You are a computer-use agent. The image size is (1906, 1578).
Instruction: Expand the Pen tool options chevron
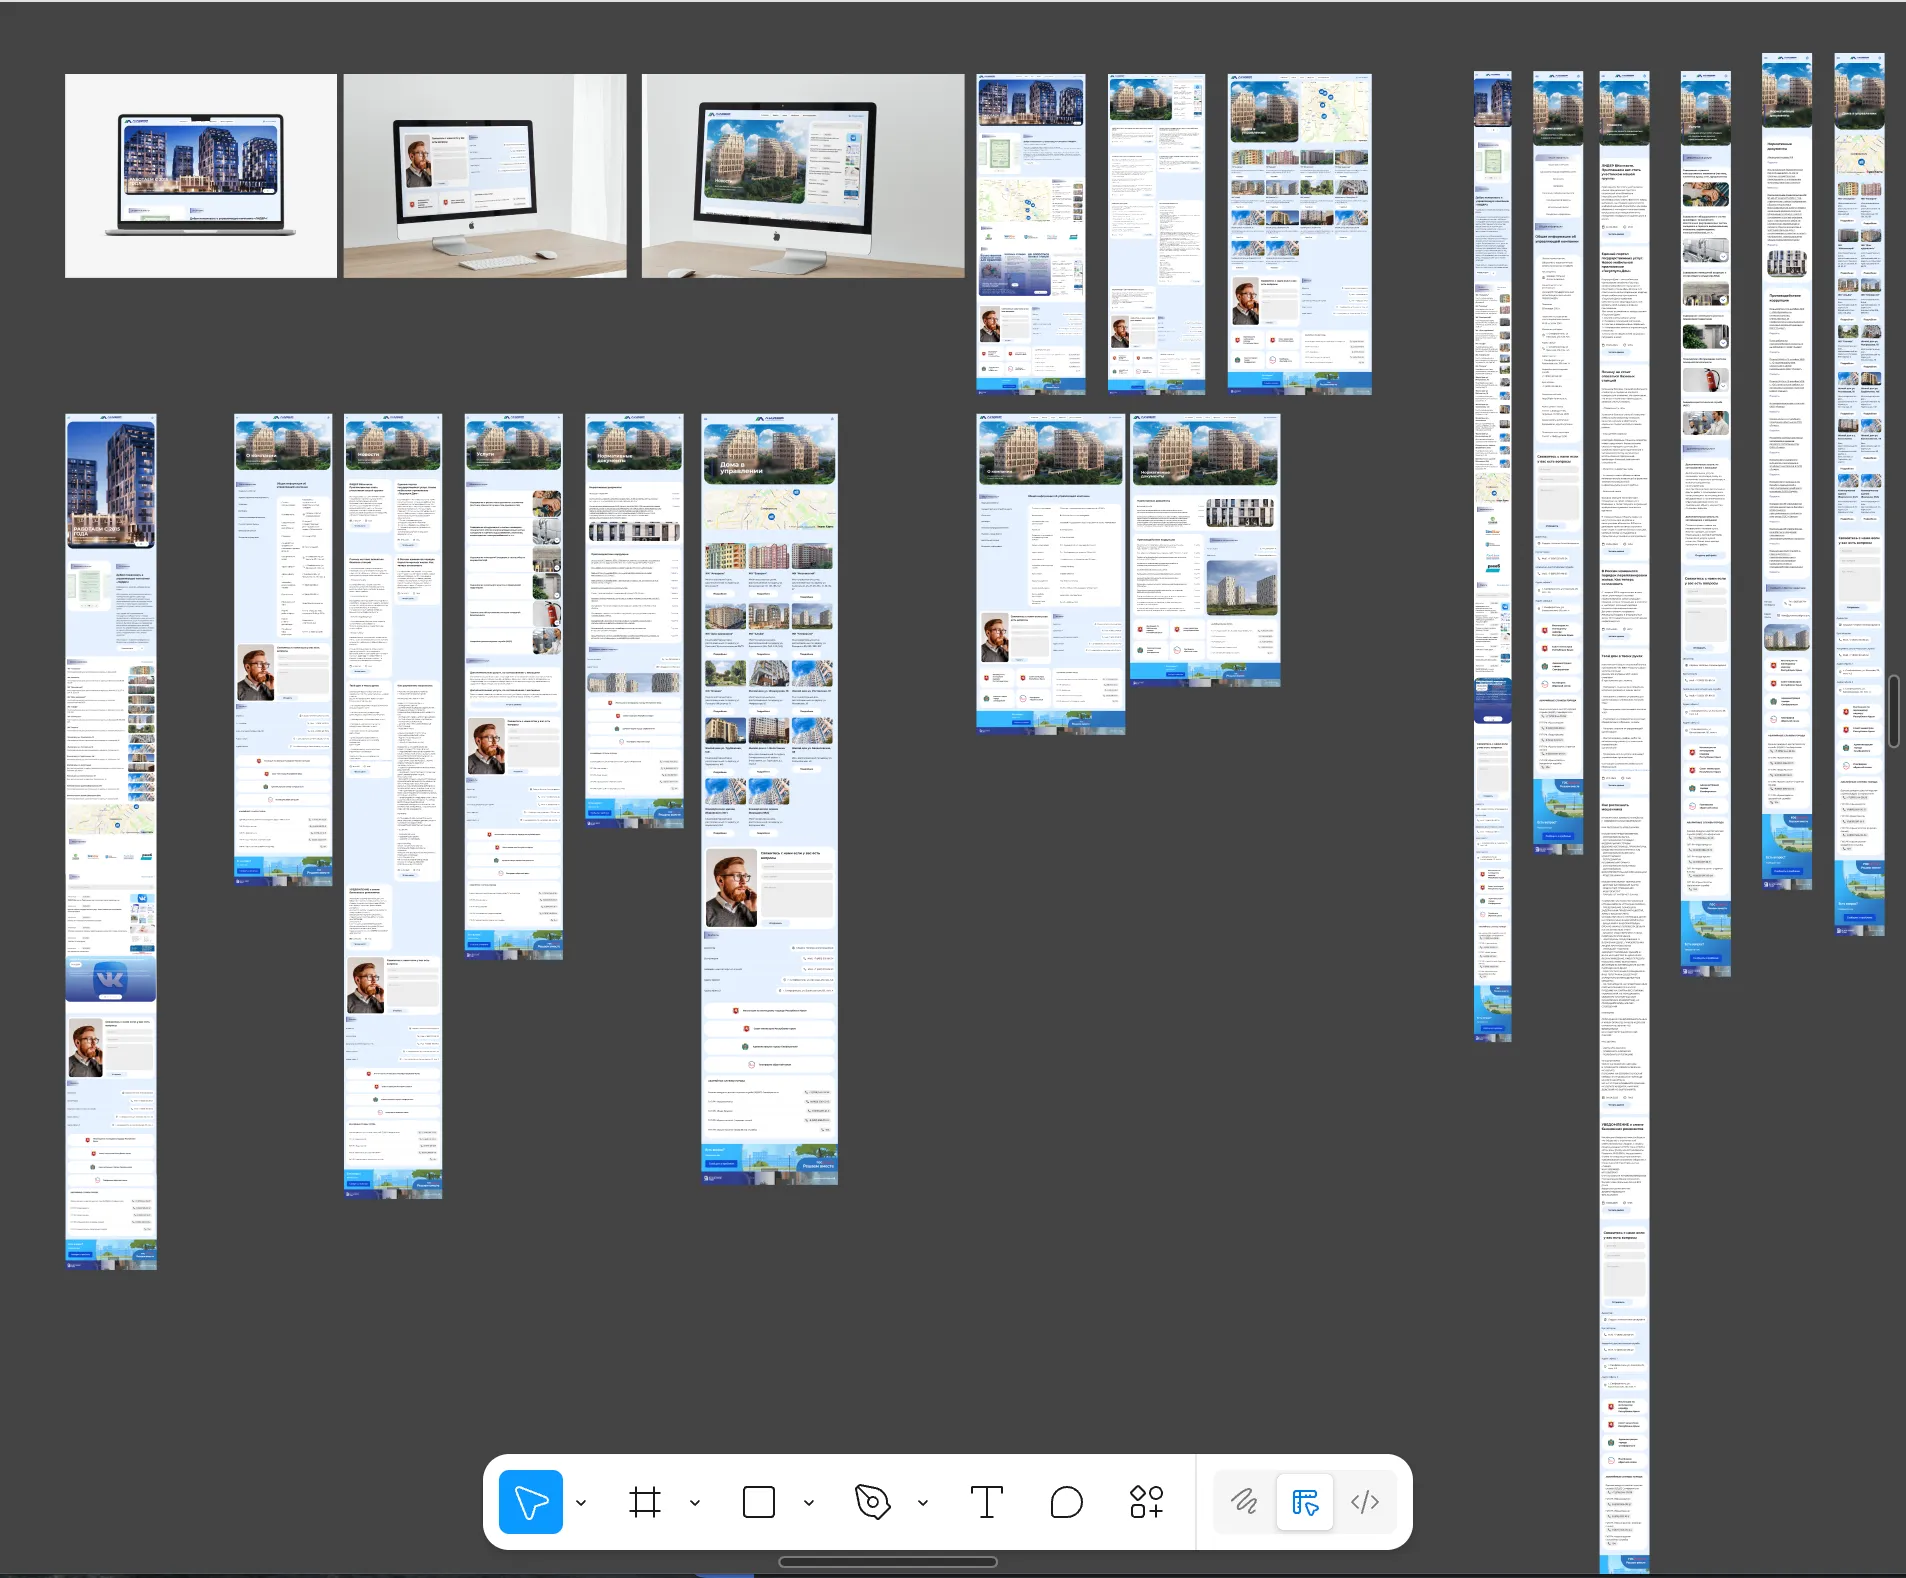pos(923,1503)
